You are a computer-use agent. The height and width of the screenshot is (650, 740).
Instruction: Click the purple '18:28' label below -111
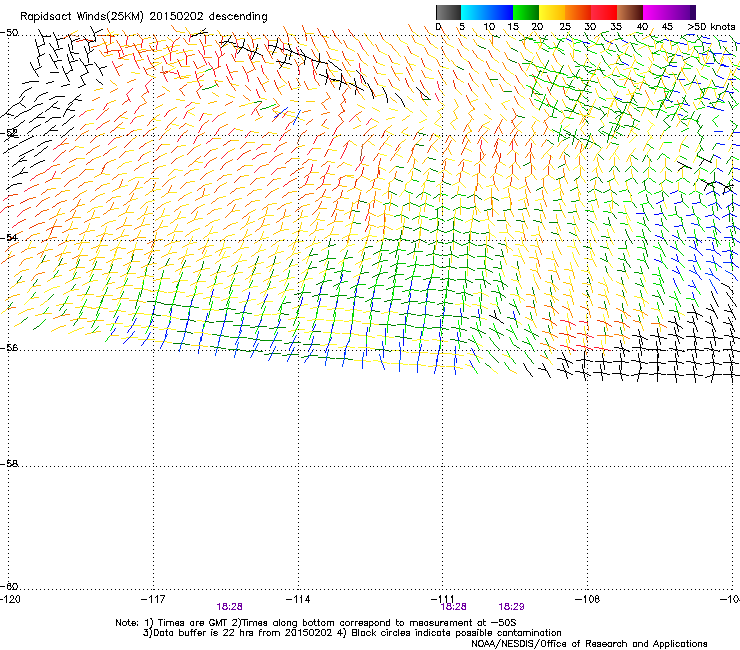tap(454, 607)
